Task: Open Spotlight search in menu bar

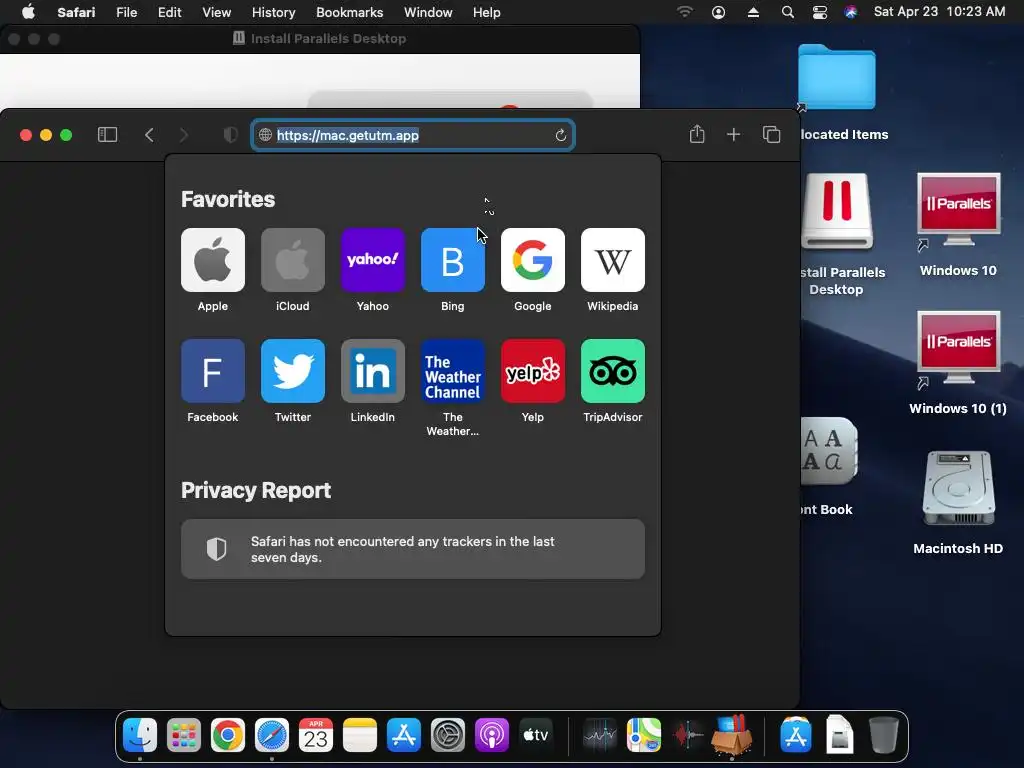Action: click(788, 12)
